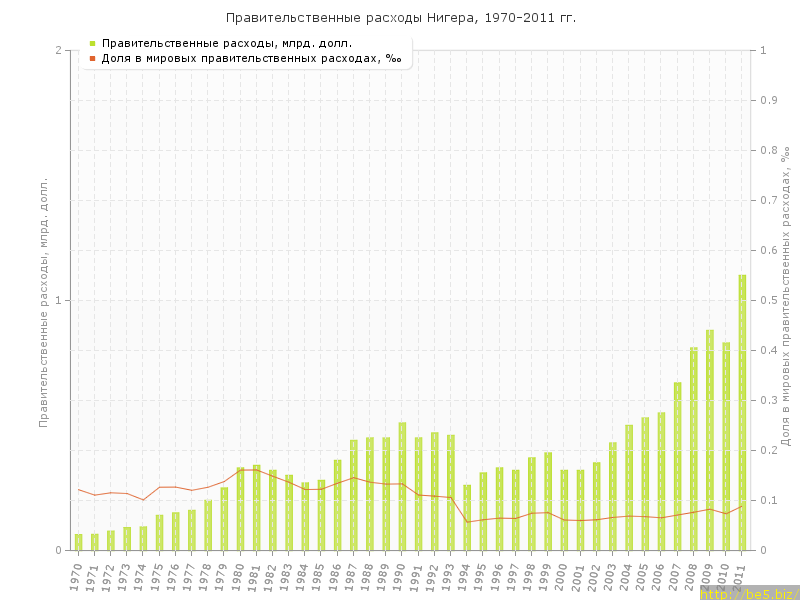This screenshot has width=800, height=600.
Task: Click the green bar for 1990
Action: [402, 486]
